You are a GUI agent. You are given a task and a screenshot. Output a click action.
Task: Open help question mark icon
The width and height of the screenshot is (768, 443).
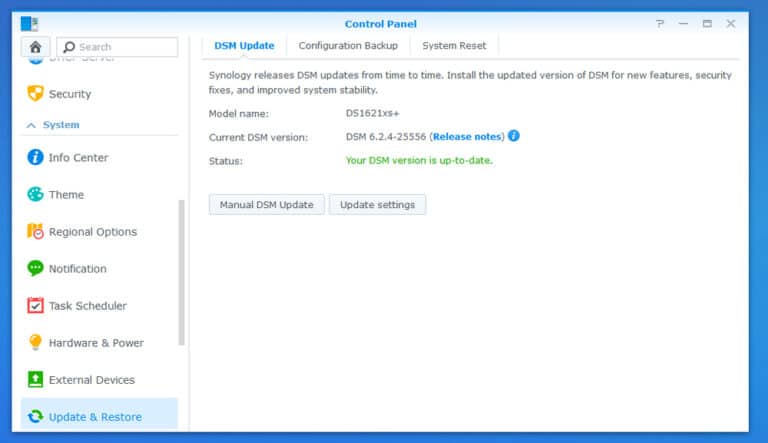pyautogui.click(x=660, y=24)
